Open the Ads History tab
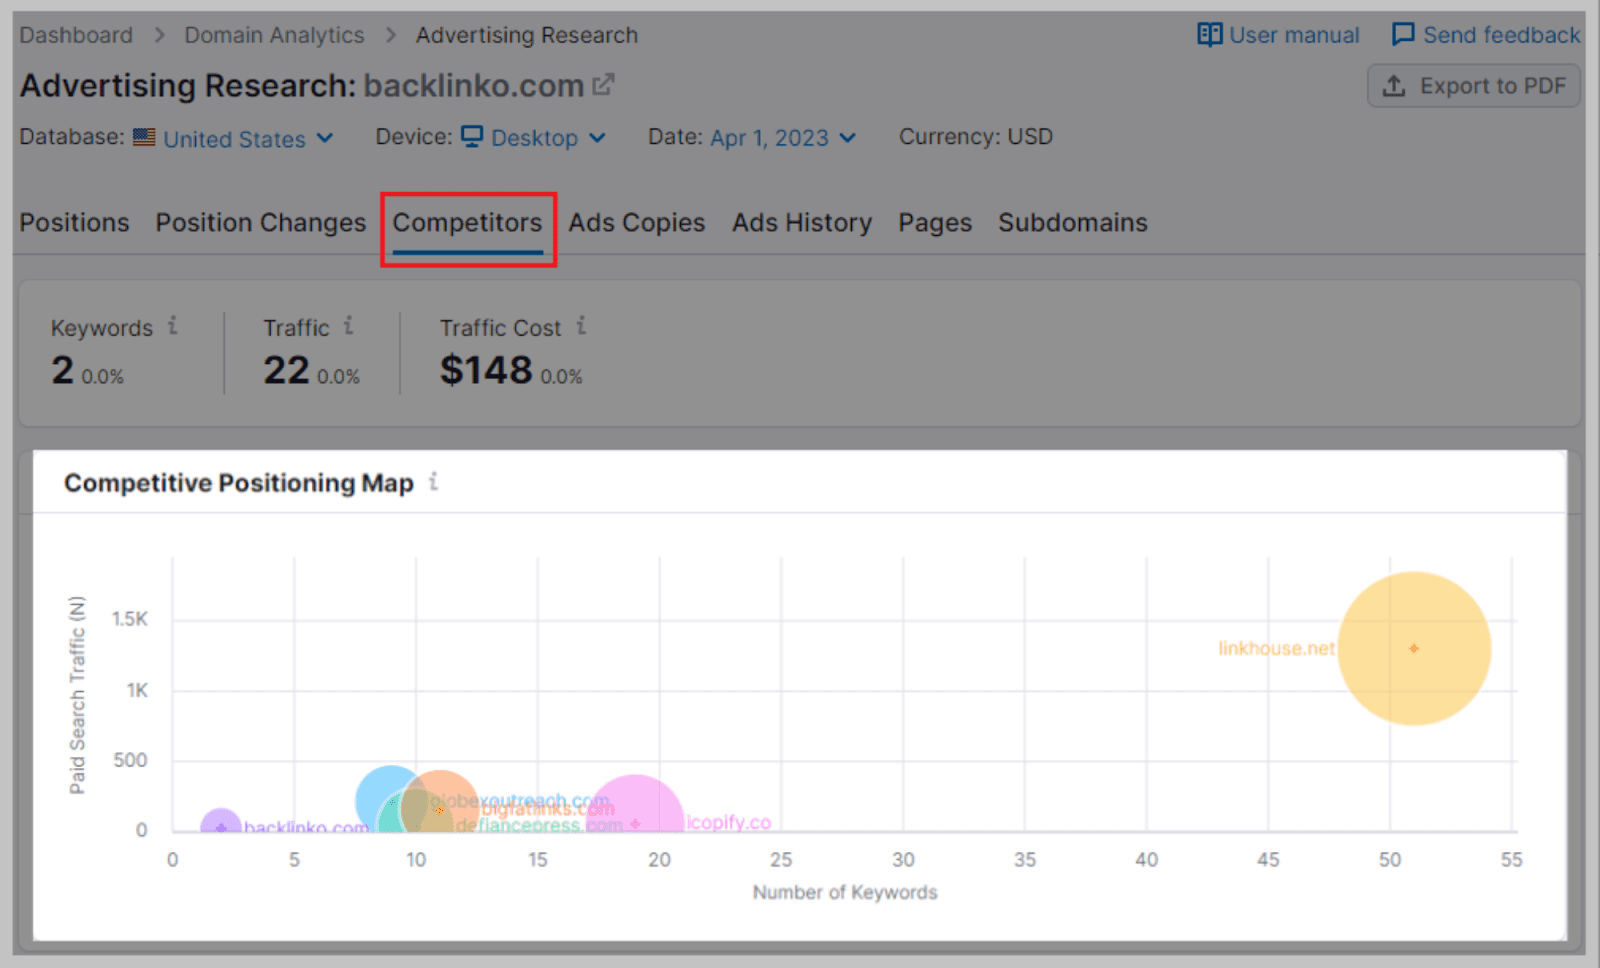Viewport: 1600px width, 968px height. (802, 222)
